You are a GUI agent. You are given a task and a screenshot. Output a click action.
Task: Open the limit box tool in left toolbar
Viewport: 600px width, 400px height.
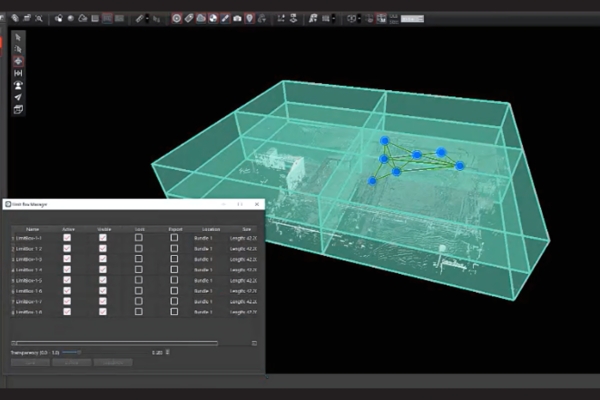(x=18, y=109)
